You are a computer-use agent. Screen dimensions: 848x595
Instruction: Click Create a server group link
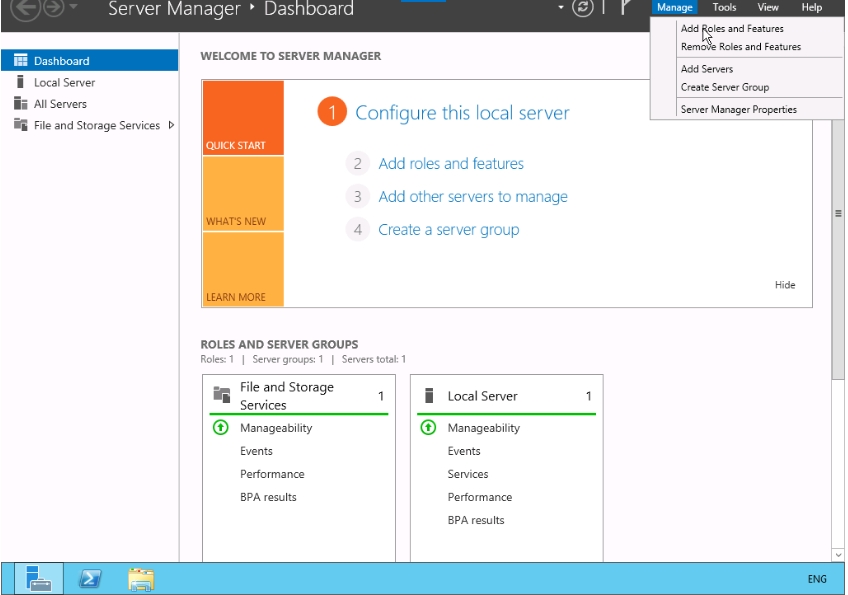tap(448, 230)
